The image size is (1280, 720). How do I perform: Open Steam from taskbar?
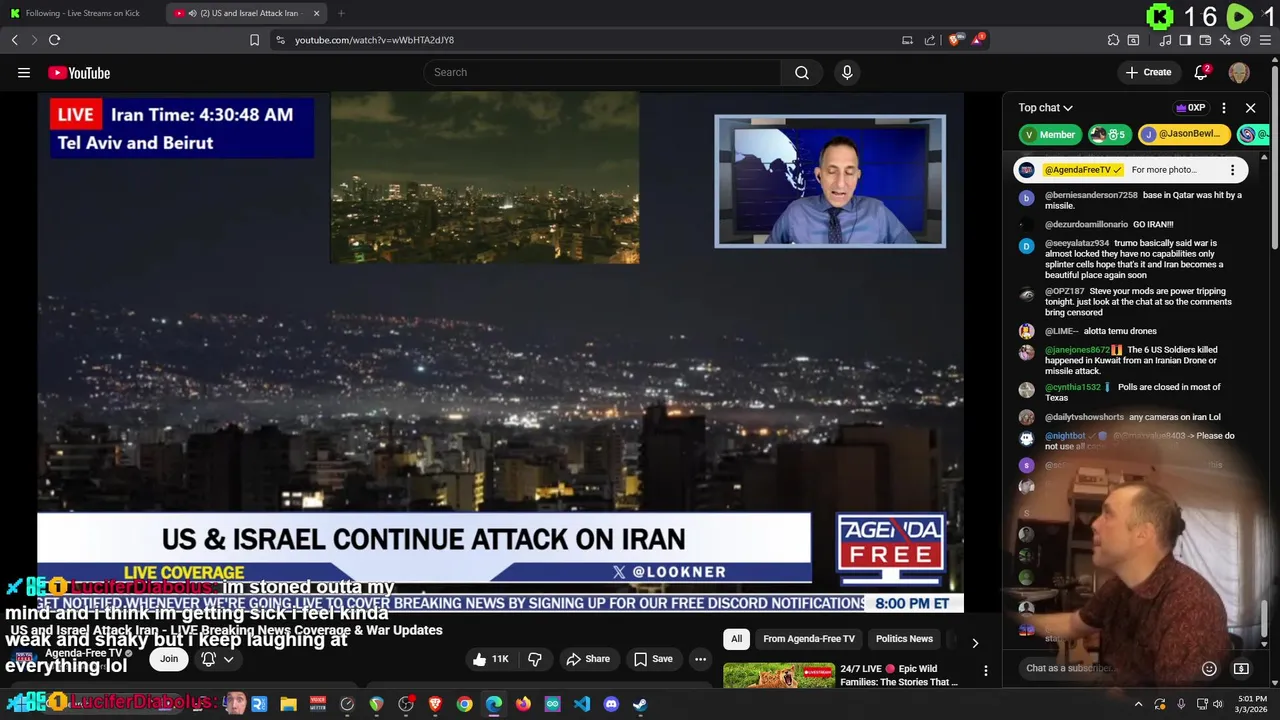coord(640,704)
